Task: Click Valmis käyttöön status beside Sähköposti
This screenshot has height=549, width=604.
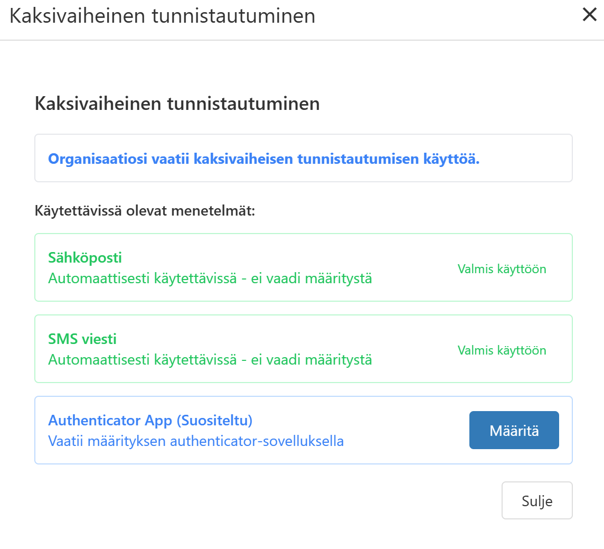Action: (x=502, y=268)
